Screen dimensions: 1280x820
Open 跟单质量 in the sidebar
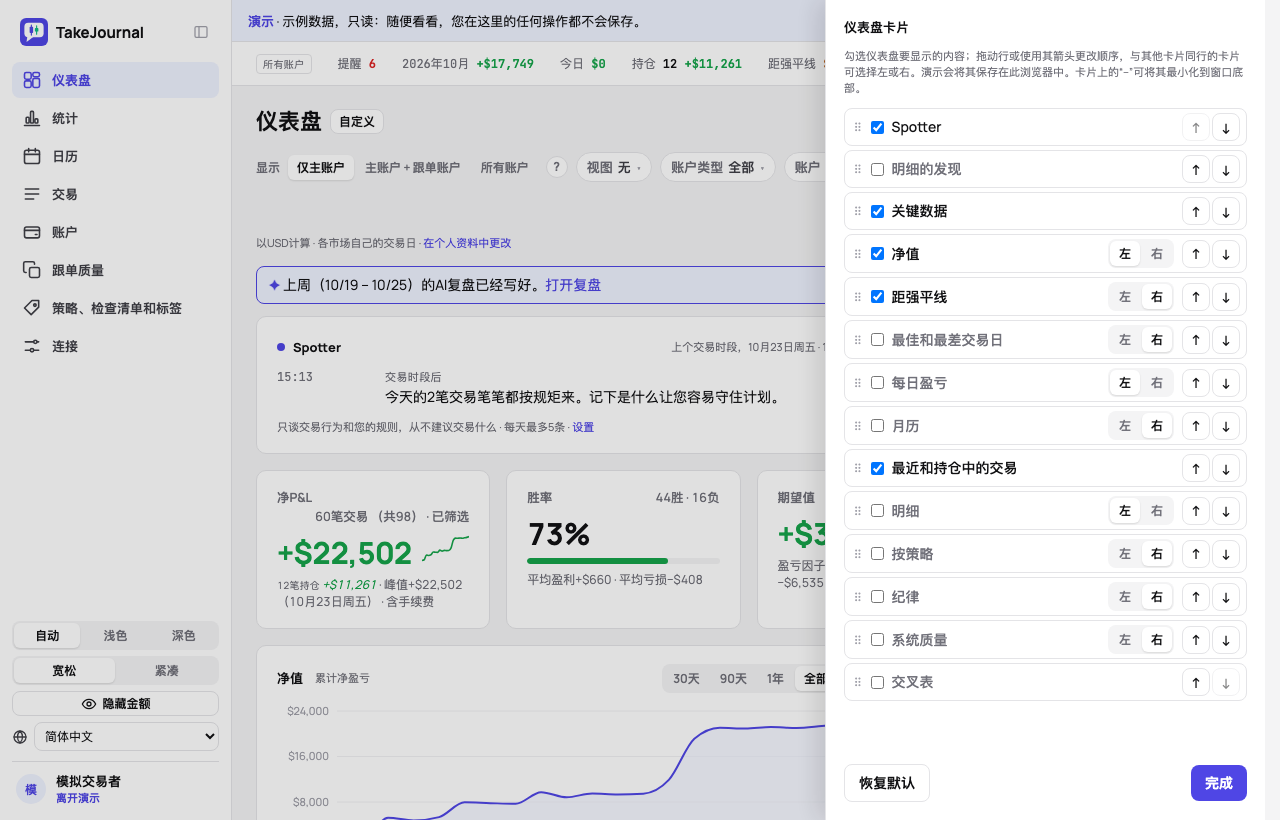[115, 270]
